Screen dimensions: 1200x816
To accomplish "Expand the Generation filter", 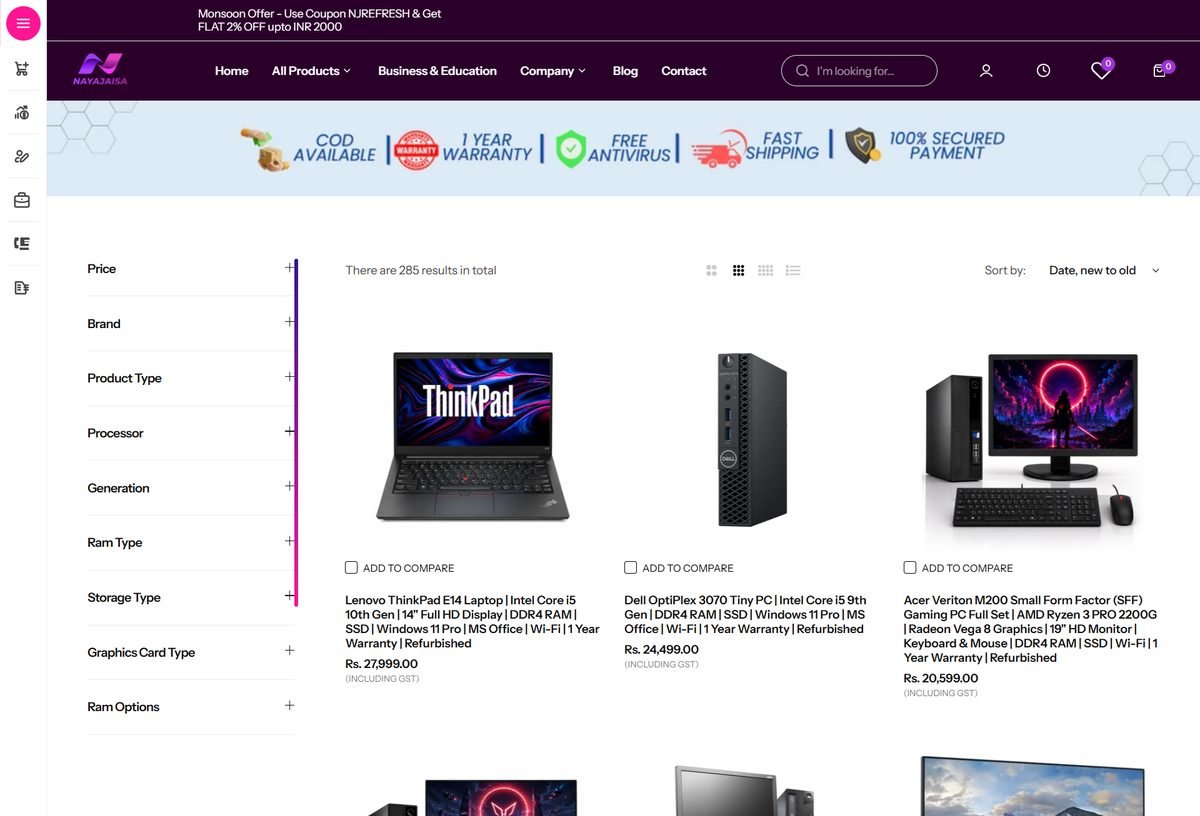I will (x=191, y=488).
